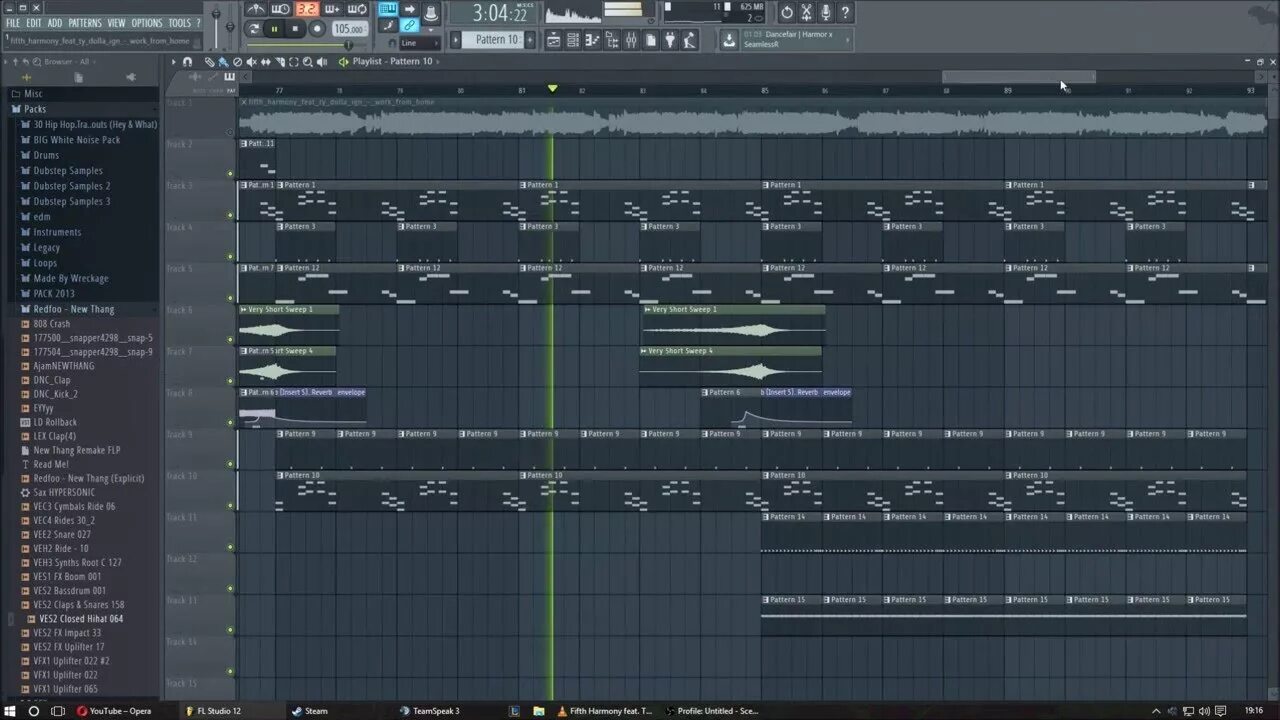The image size is (1280, 720).
Task: Click the tempo 105.000 field
Action: tap(351, 29)
